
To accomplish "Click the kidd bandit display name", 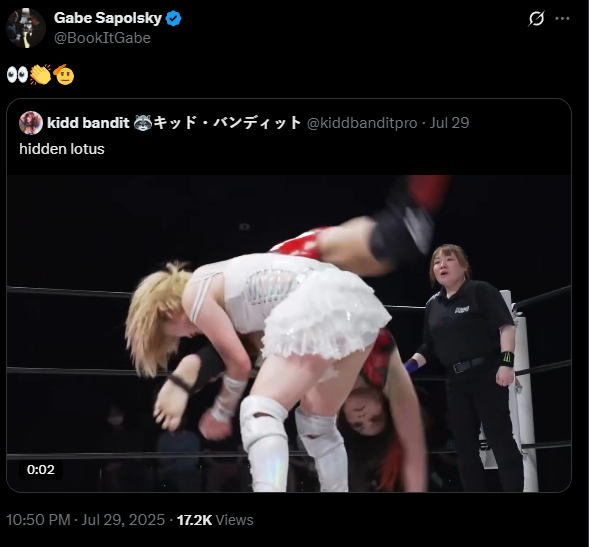I will pos(88,123).
